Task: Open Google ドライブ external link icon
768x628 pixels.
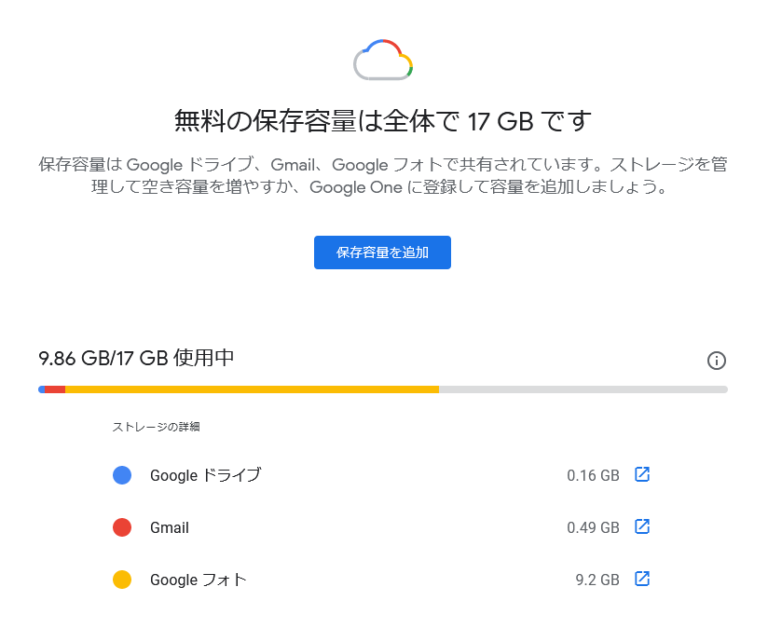Action: 642,475
